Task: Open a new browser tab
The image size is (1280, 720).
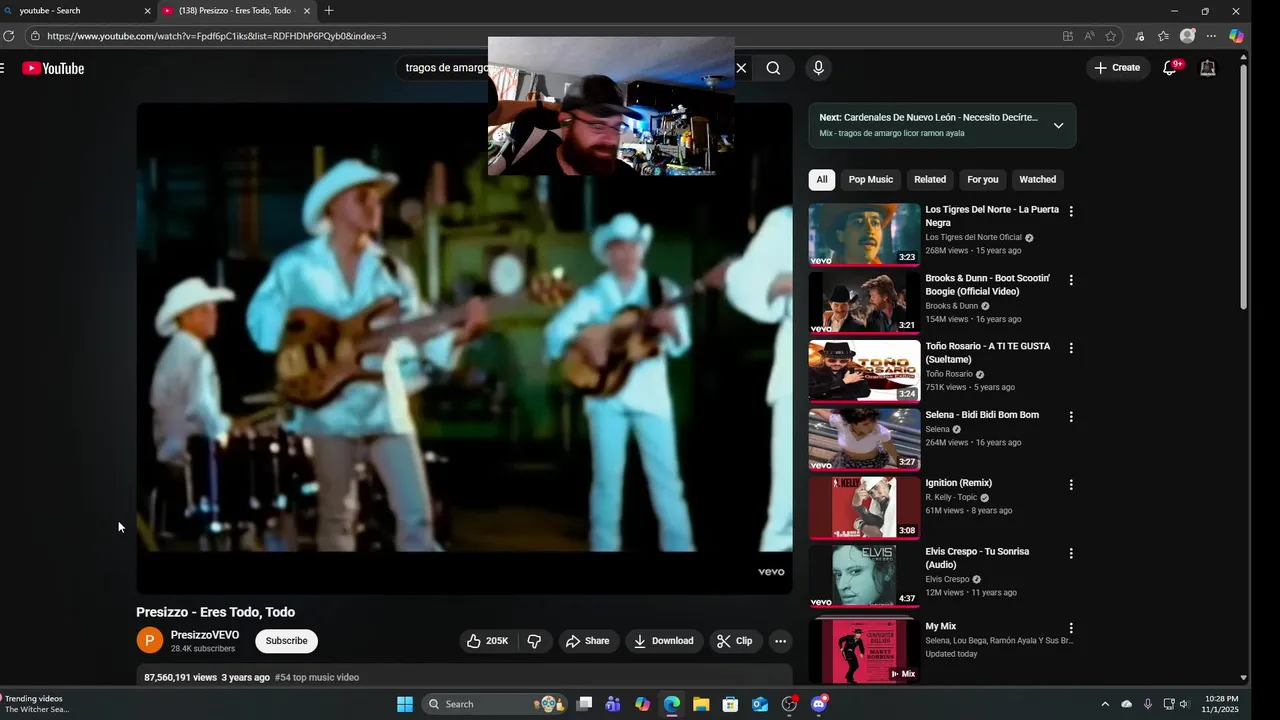Action: 329,11
